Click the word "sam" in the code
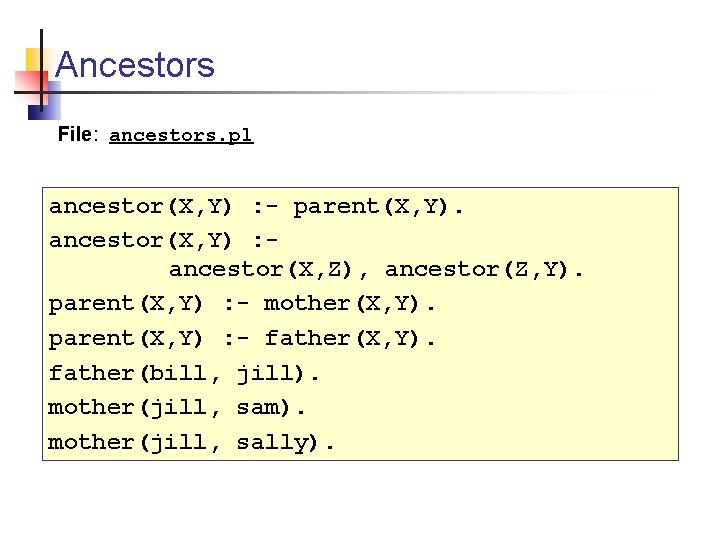The height and width of the screenshot is (540, 720). (258, 407)
